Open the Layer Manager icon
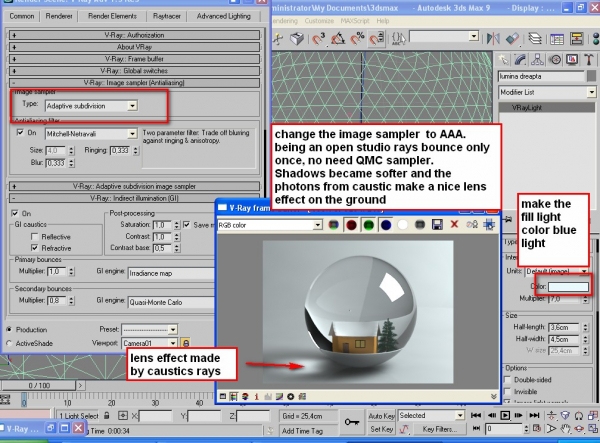This screenshot has height=443, width=600. (535, 38)
